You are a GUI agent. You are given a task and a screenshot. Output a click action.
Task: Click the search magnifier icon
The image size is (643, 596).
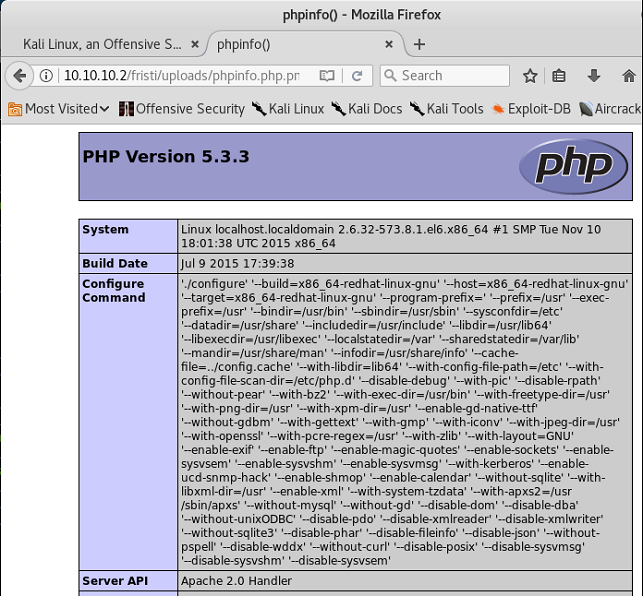pos(390,75)
